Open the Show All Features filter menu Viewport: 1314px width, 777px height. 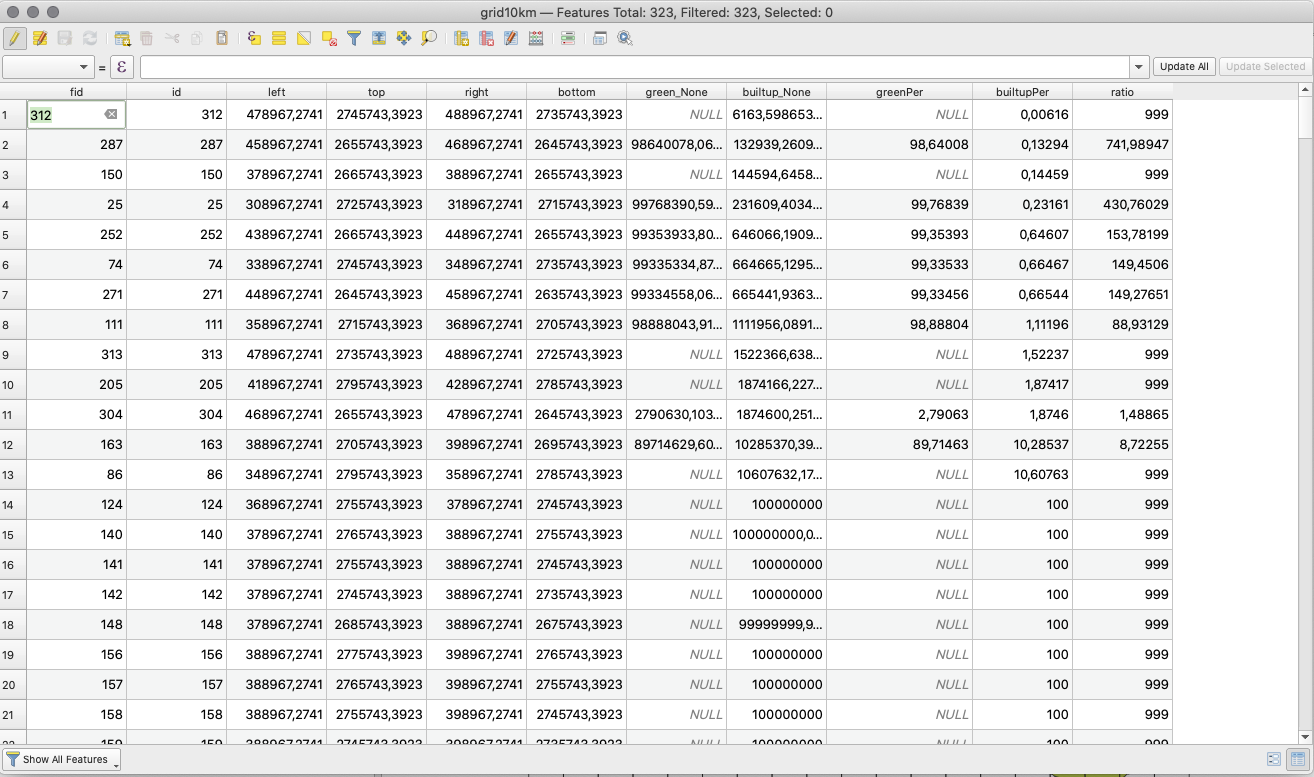pyautogui.click(x=62, y=759)
